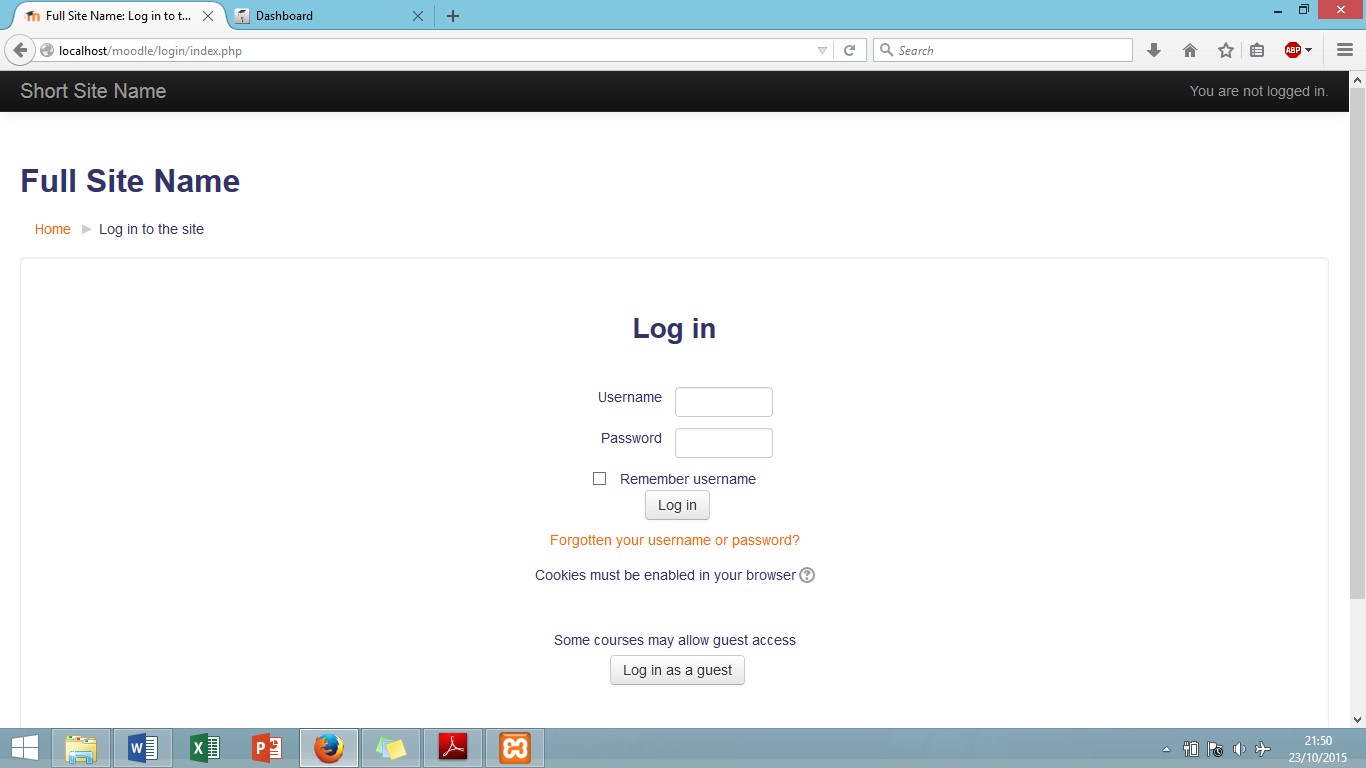Click the battery power tray icon
This screenshot has width=1366, height=768.
[1191, 749]
